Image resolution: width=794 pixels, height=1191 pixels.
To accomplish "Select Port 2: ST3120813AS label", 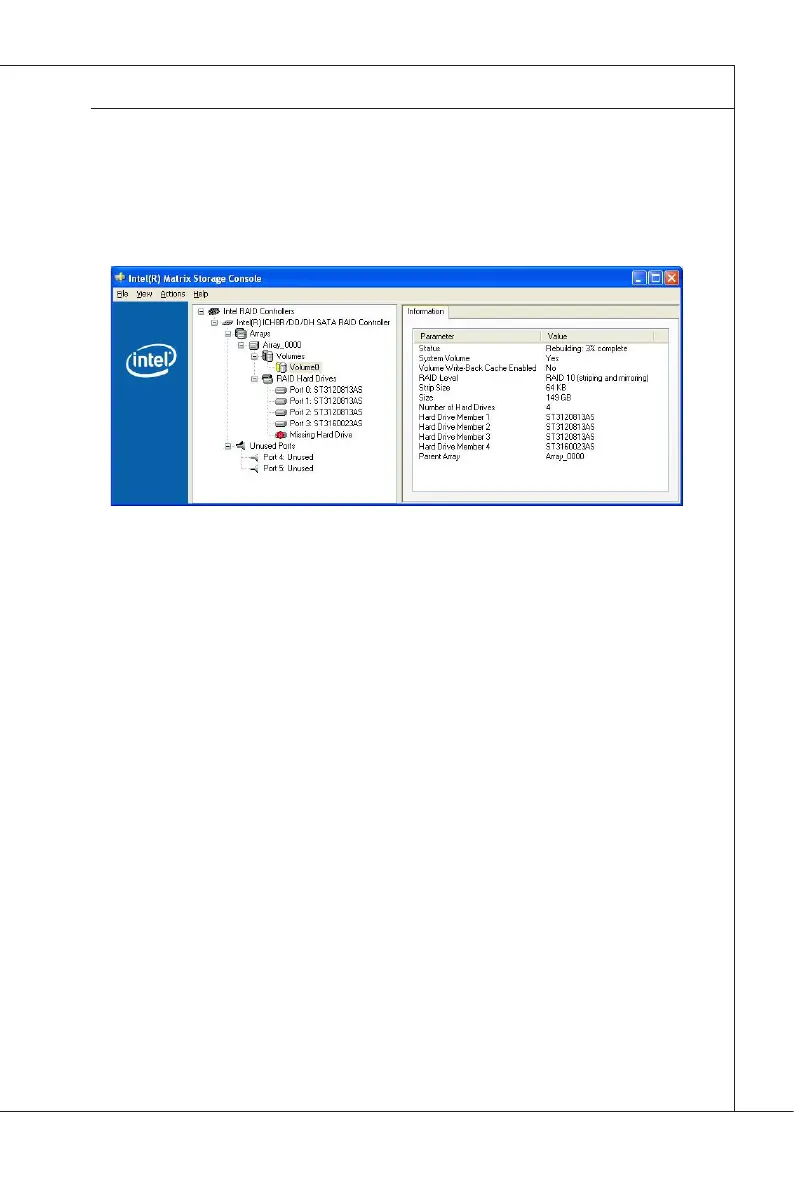I will (x=326, y=412).
